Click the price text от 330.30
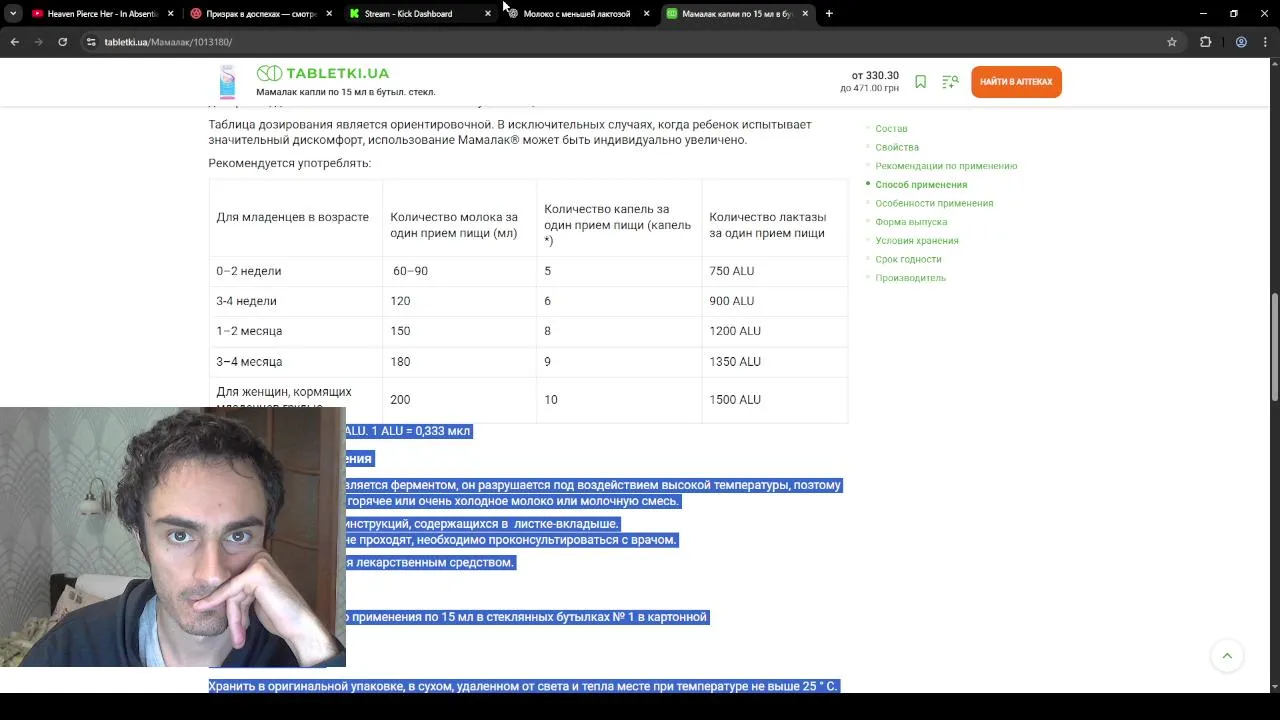Viewport: 1280px width, 720px height. tap(875, 76)
